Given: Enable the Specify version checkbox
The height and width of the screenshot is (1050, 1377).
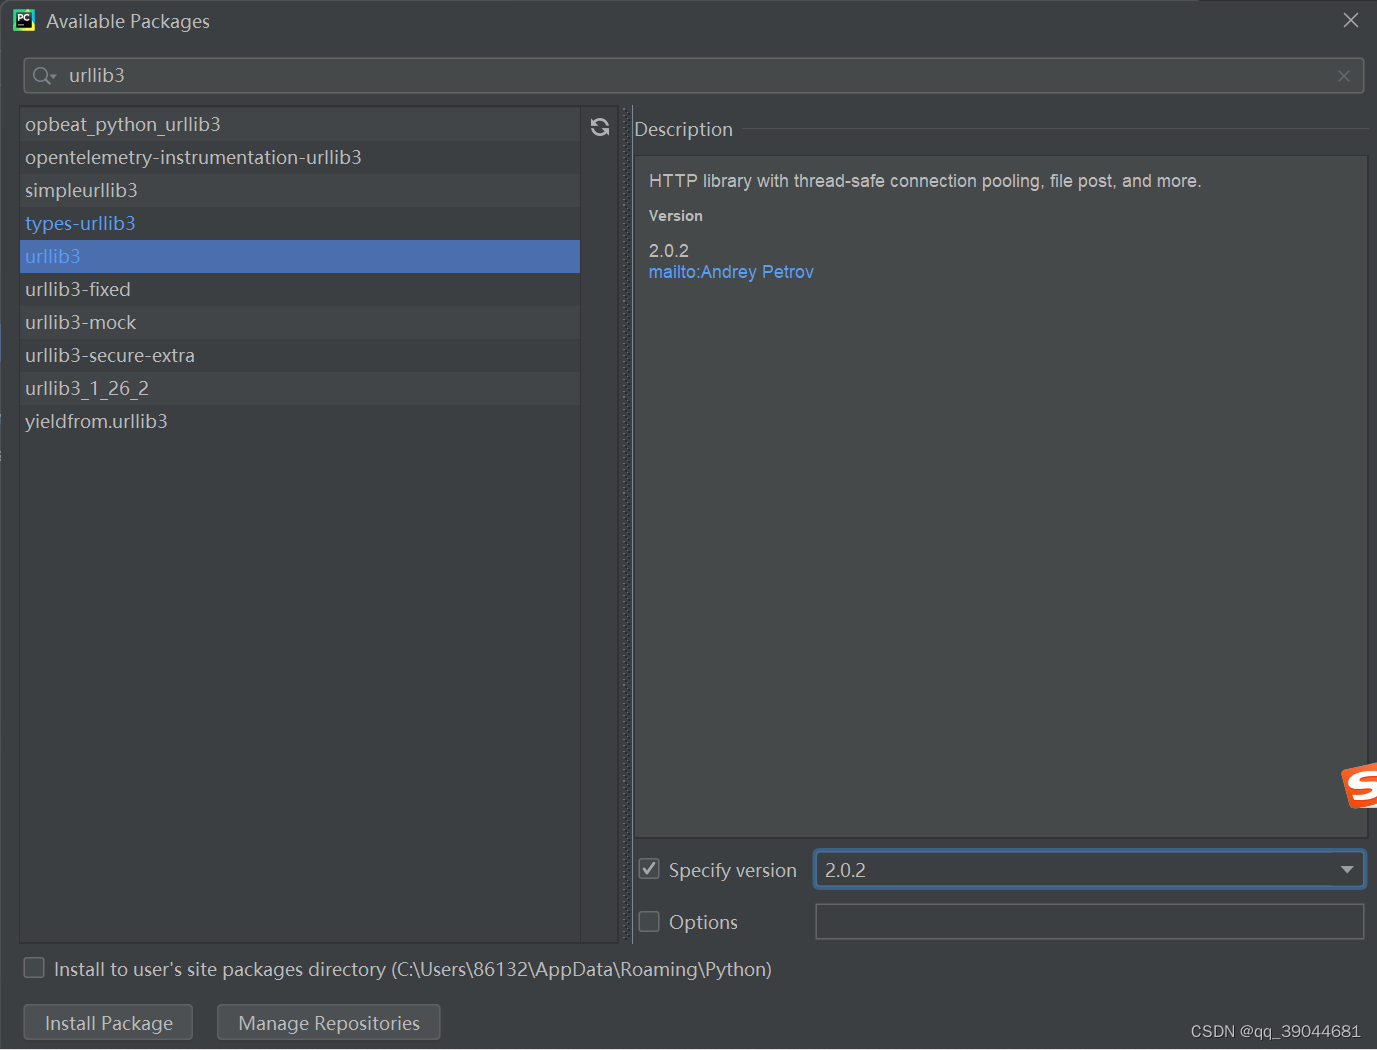Looking at the screenshot, I should coord(648,868).
